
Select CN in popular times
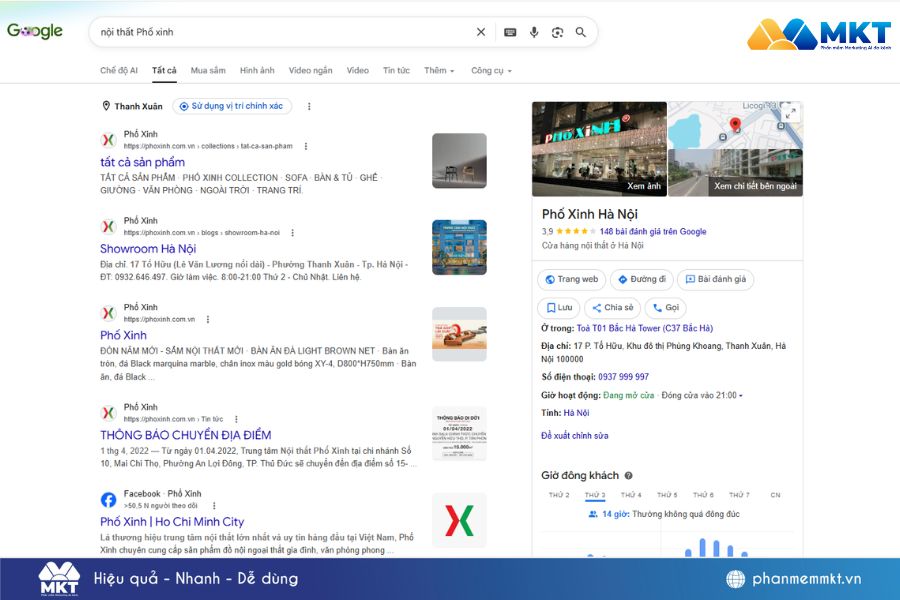[775, 495]
